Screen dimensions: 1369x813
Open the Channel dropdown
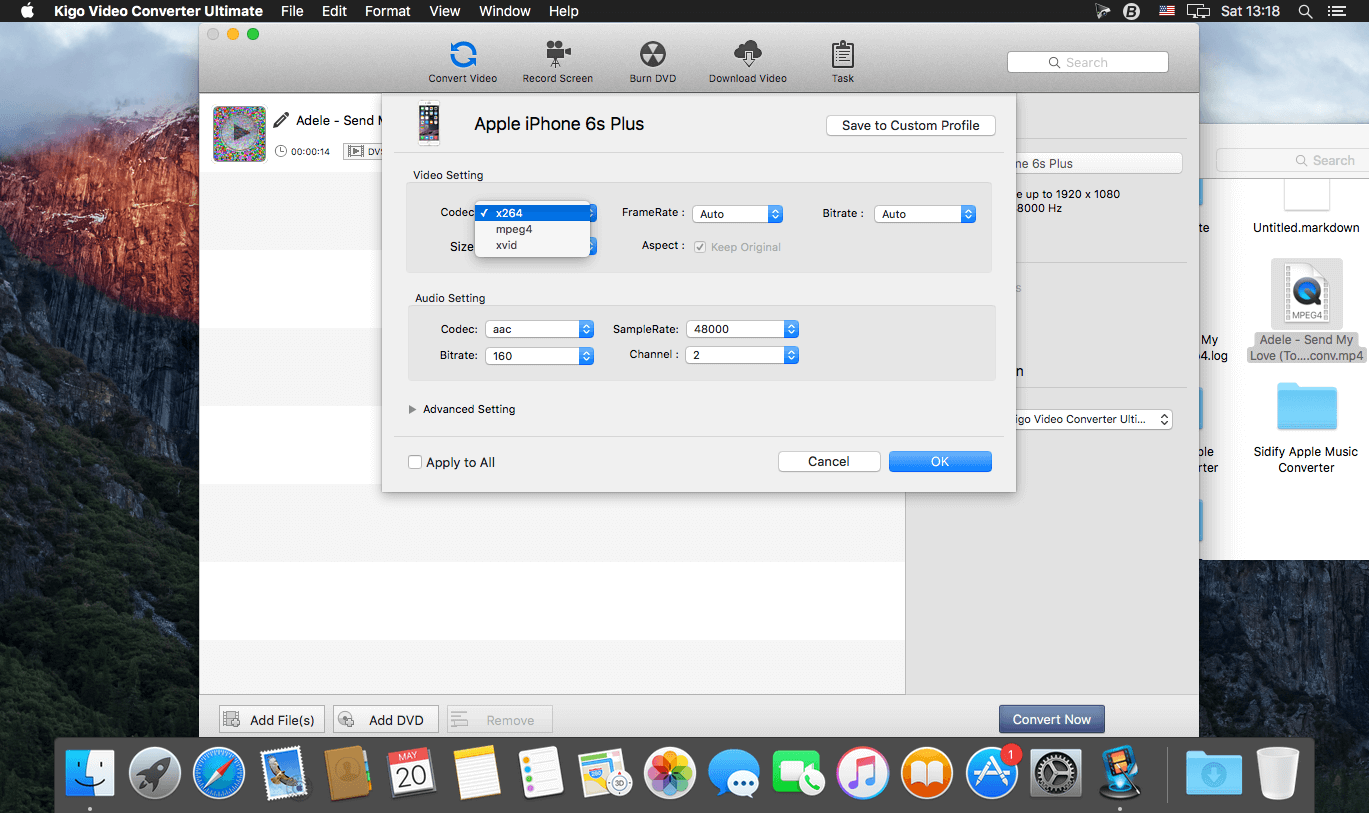(x=742, y=355)
